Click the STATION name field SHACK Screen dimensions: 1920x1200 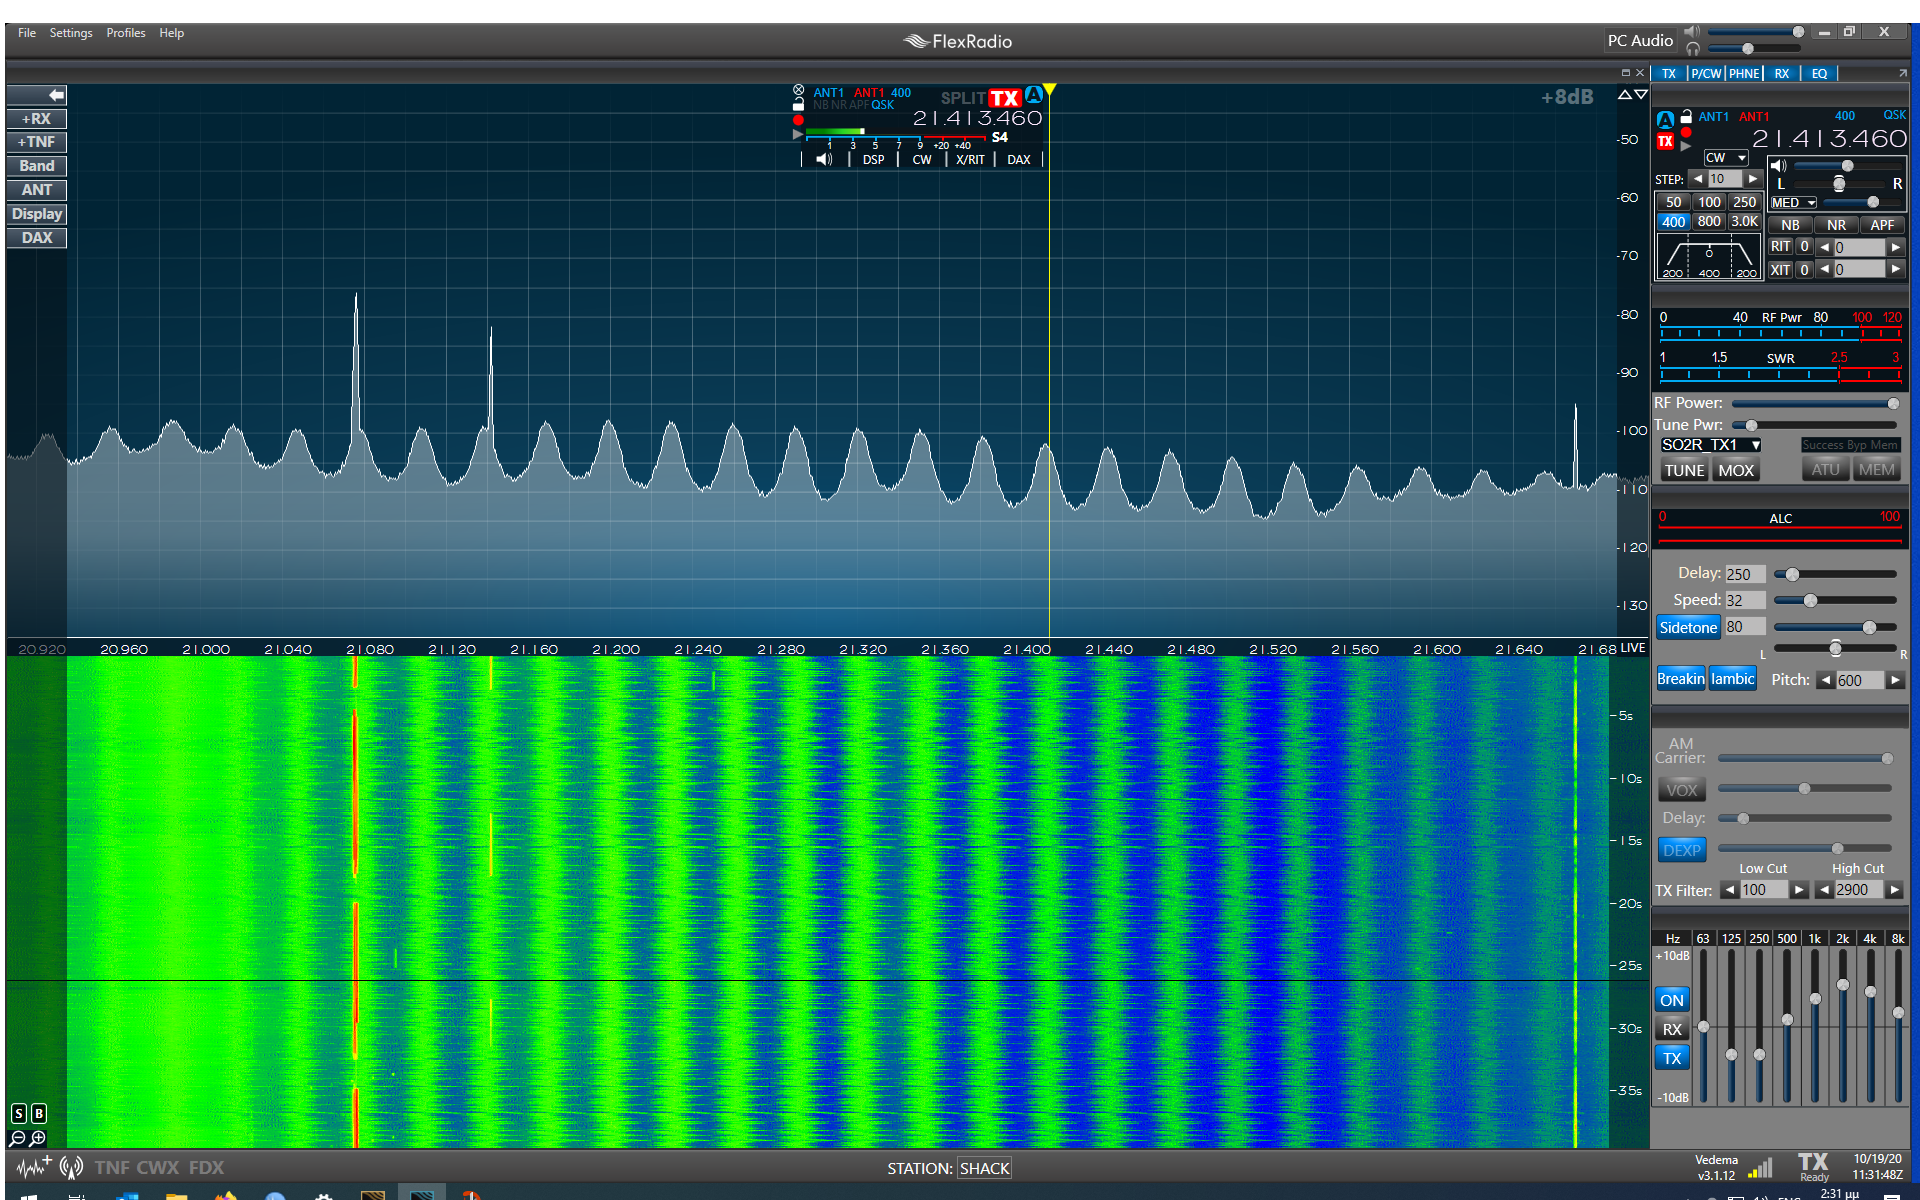pos(985,1168)
